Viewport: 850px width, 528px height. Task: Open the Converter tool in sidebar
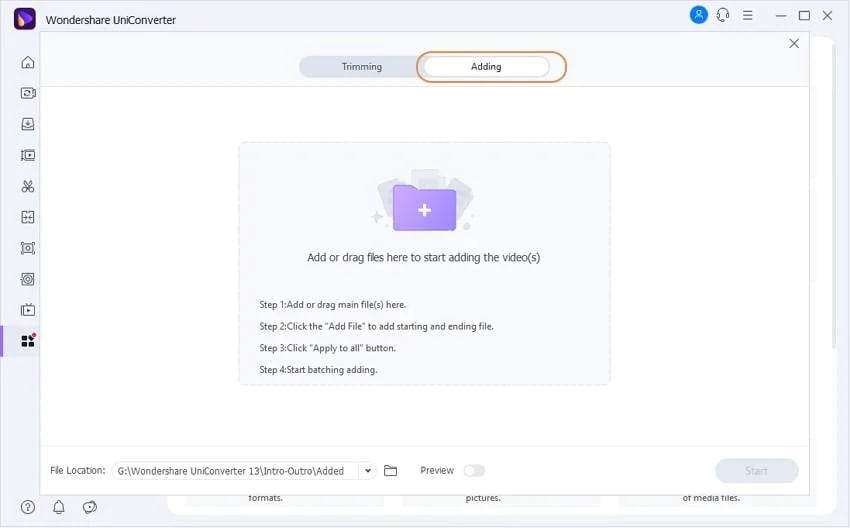[28, 93]
